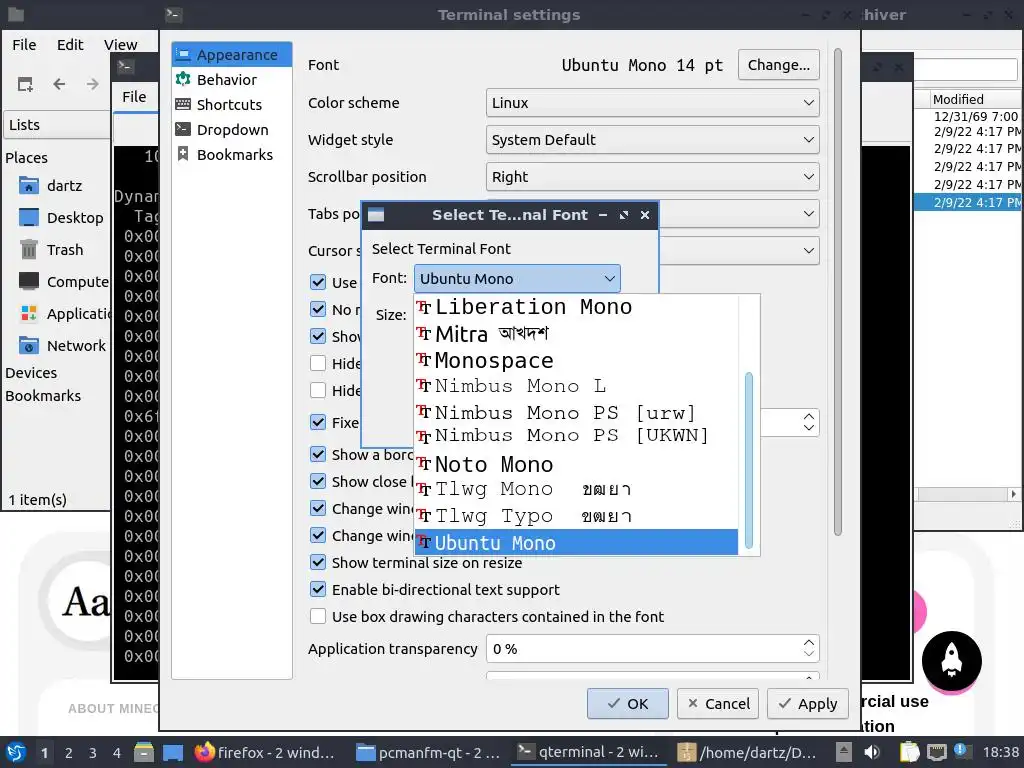Image resolution: width=1024 pixels, height=768 pixels.
Task: Open File menu in qterminal window
Action: pyautogui.click(x=134, y=97)
